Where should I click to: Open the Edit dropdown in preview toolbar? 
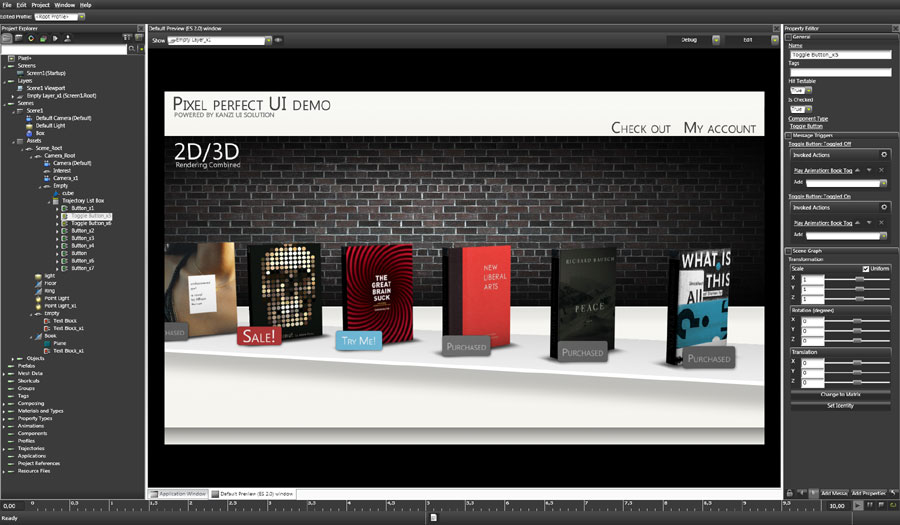point(774,40)
